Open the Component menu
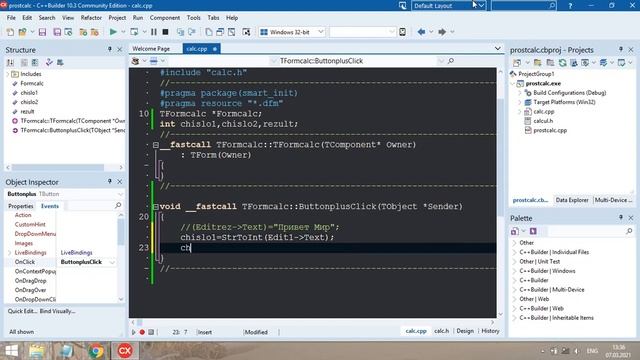The height and width of the screenshot is (360, 640). click(165, 18)
